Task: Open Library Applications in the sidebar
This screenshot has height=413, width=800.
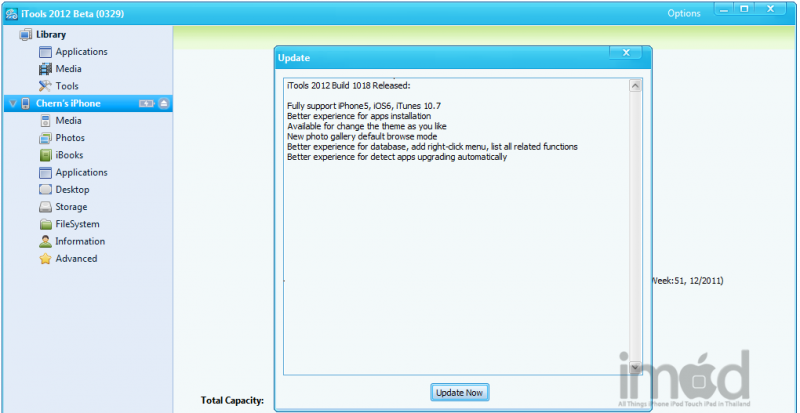Action: pyautogui.click(x=81, y=52)
